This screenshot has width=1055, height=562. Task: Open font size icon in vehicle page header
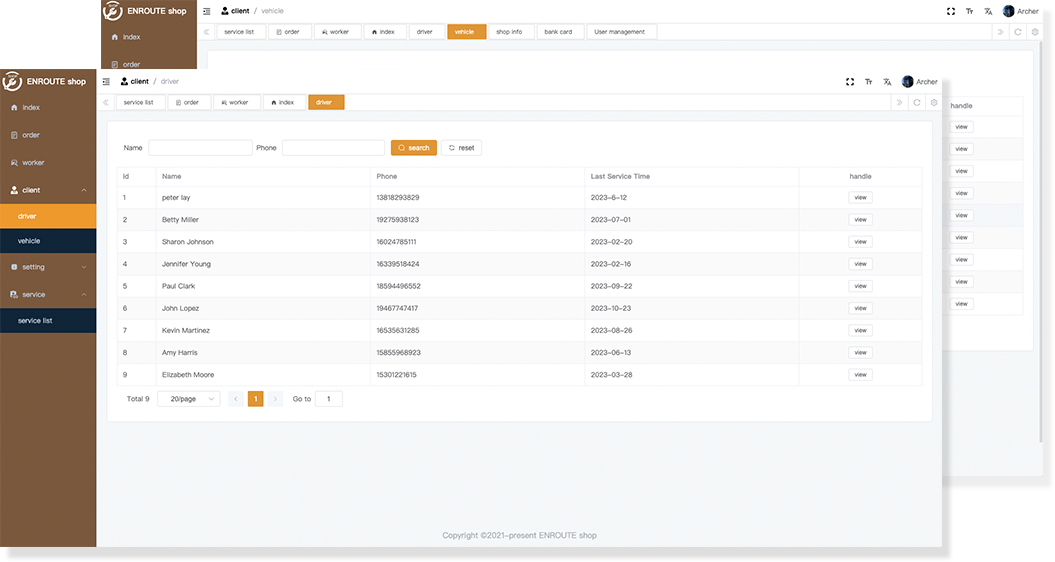click(969, 11)
